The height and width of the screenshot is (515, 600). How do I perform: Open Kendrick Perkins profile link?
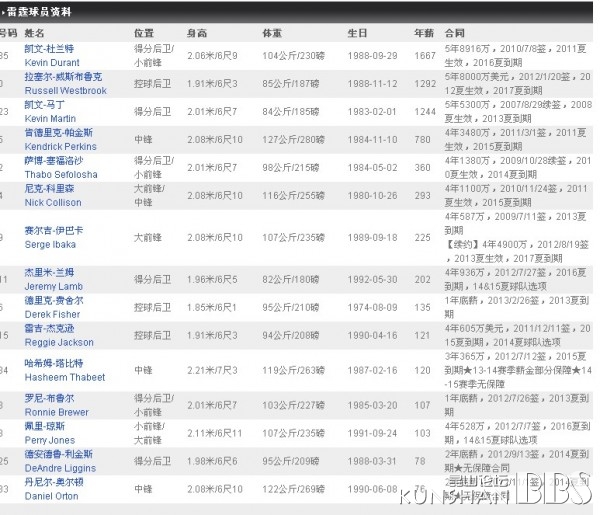[x=60, y=146]
